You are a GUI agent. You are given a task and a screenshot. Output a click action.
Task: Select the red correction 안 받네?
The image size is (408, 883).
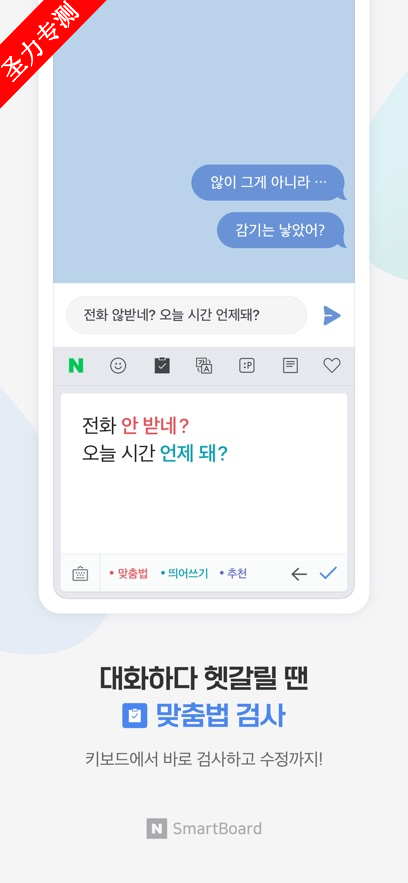click(x=155, y=426)
